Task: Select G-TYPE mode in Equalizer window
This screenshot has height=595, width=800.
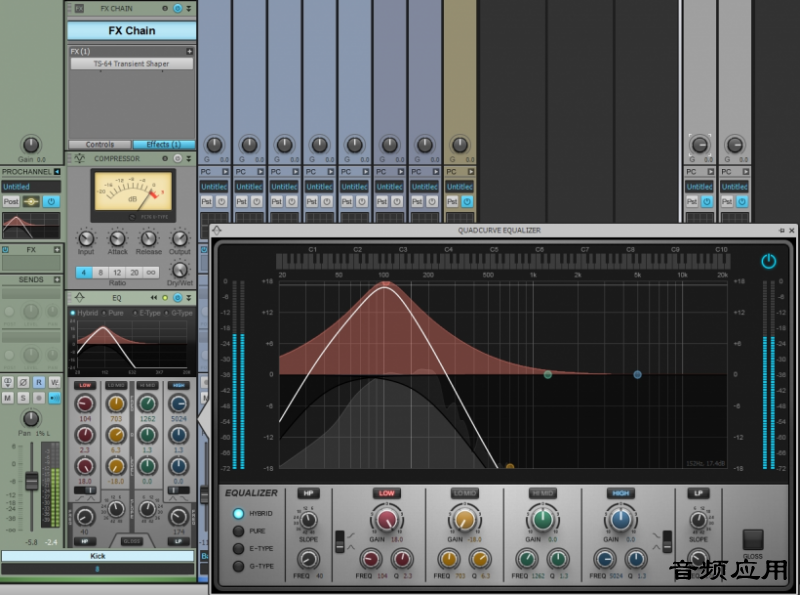Action: click(238, 566)
